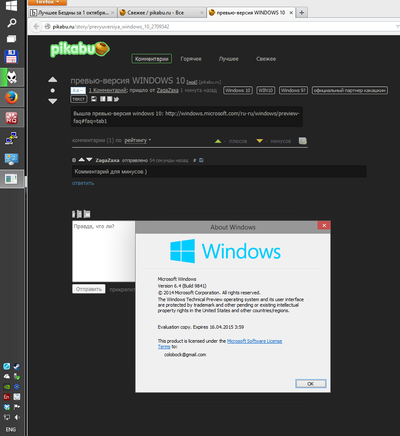Go back with the browser back arrow

36,26
